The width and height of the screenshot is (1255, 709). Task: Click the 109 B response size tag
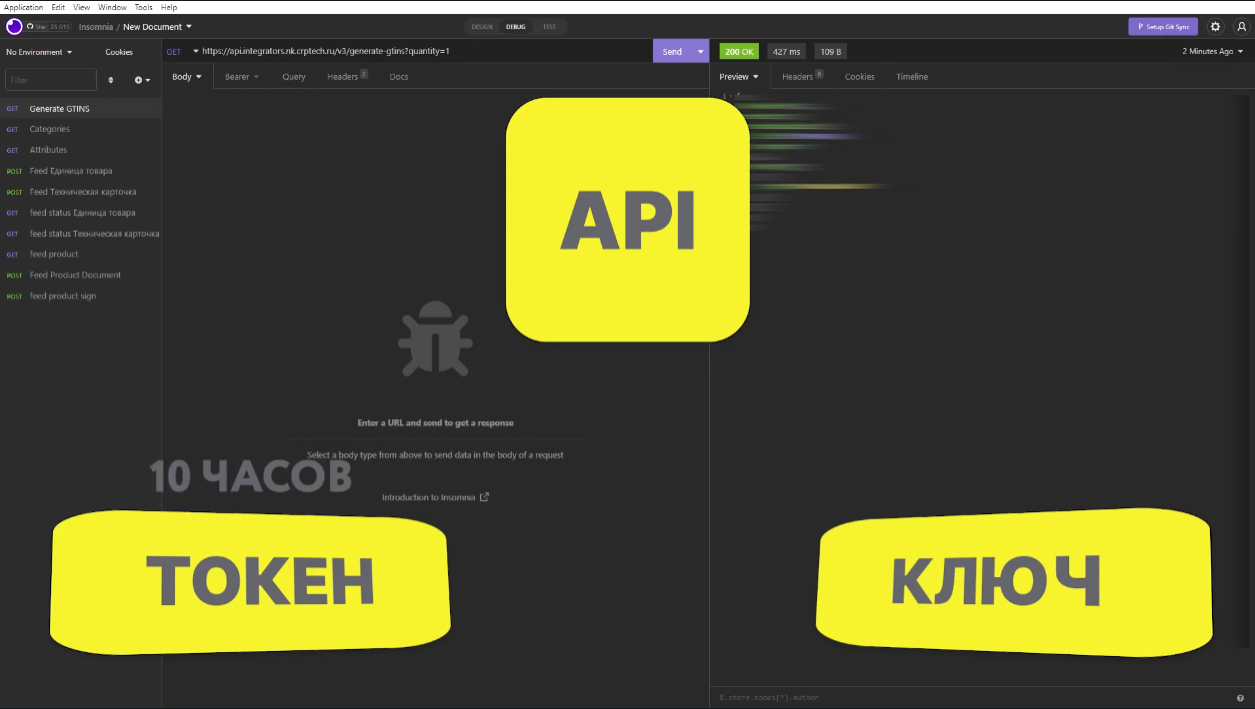(x=831, y=51)
